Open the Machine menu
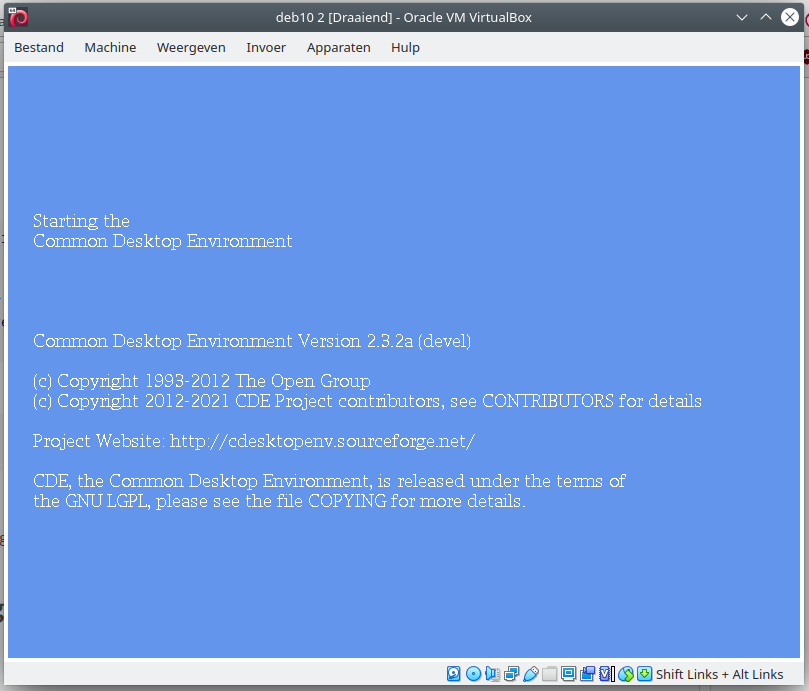The height and width of the screenshot is (691, 809). (x=110, y=47)
